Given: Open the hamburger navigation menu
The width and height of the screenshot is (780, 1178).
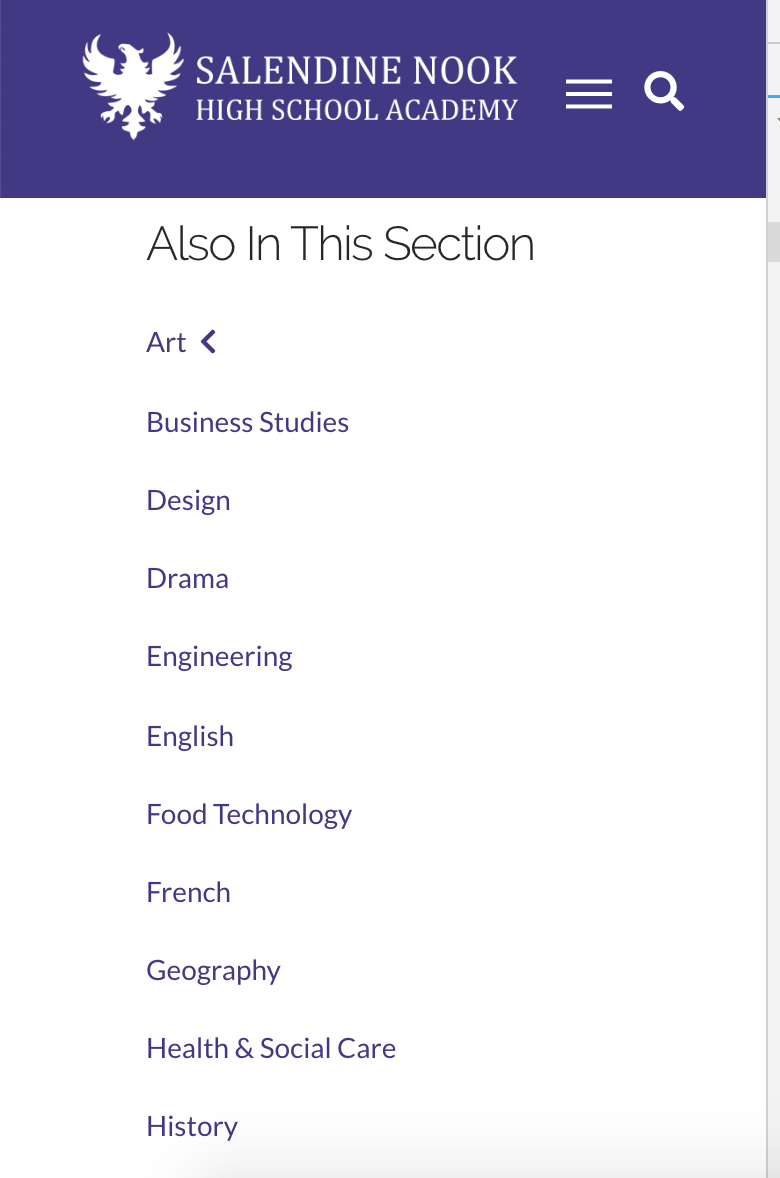Looking at the screenshot, I should (588, 93).
